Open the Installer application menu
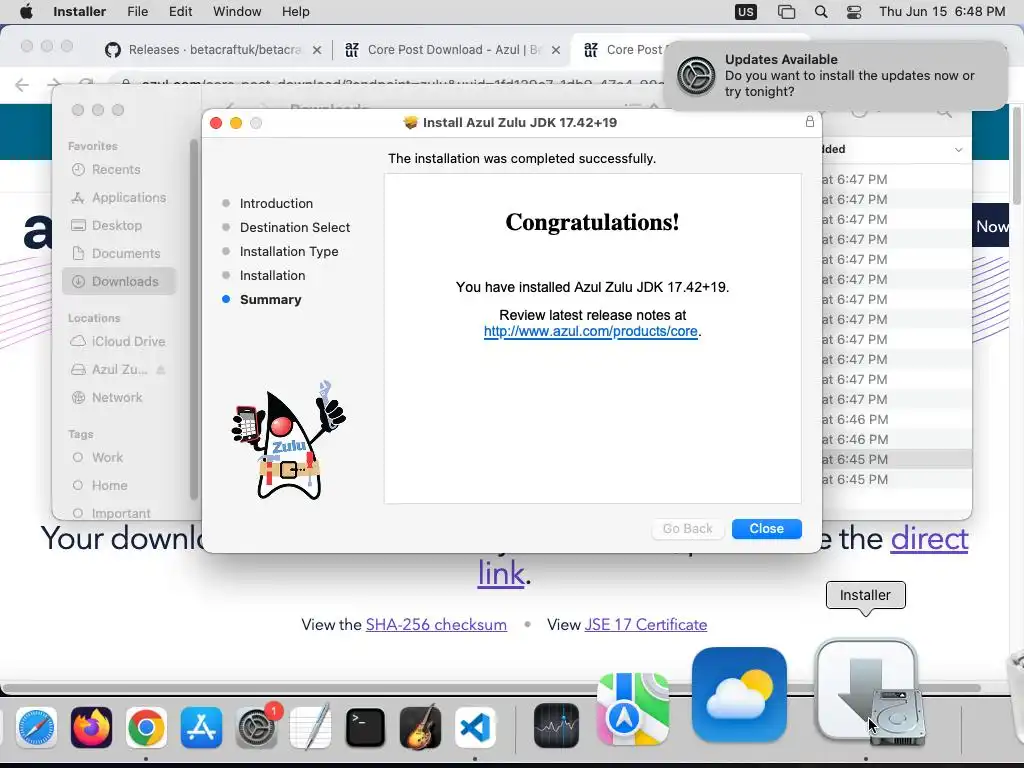Viewport: 1024px width, 768px height. pos(79,11)
